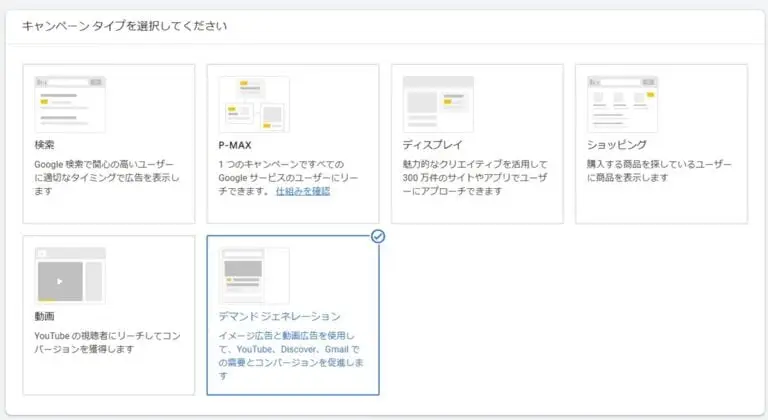The width and height of the screenshot is (768, 420).
Task: Click the キャンペーン タイプを選択してください heading
Action: (124, 26)
